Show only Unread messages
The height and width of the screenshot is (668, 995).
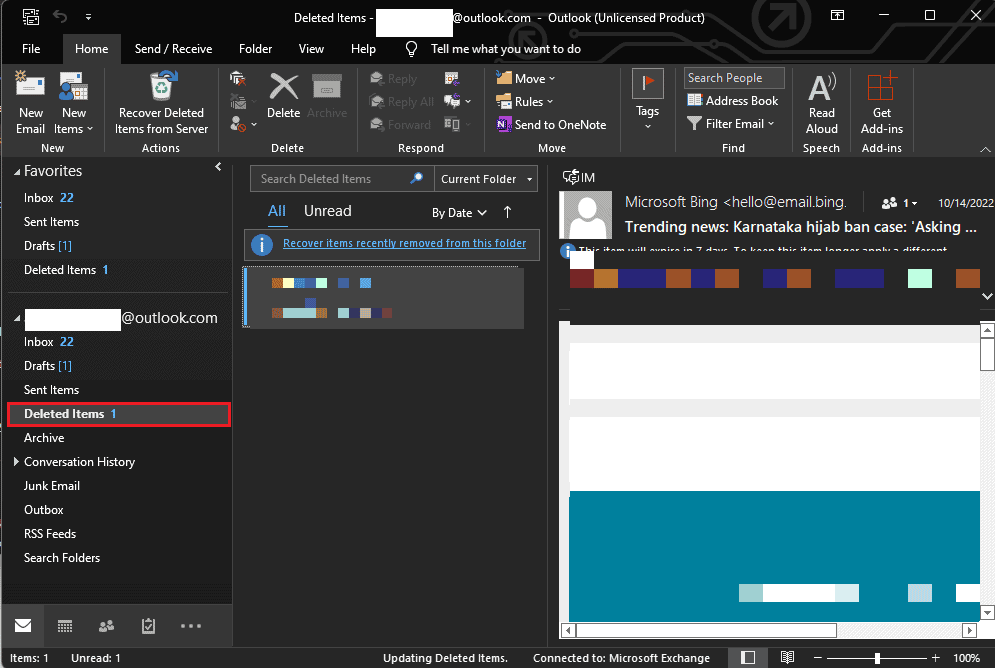point(327,211)
